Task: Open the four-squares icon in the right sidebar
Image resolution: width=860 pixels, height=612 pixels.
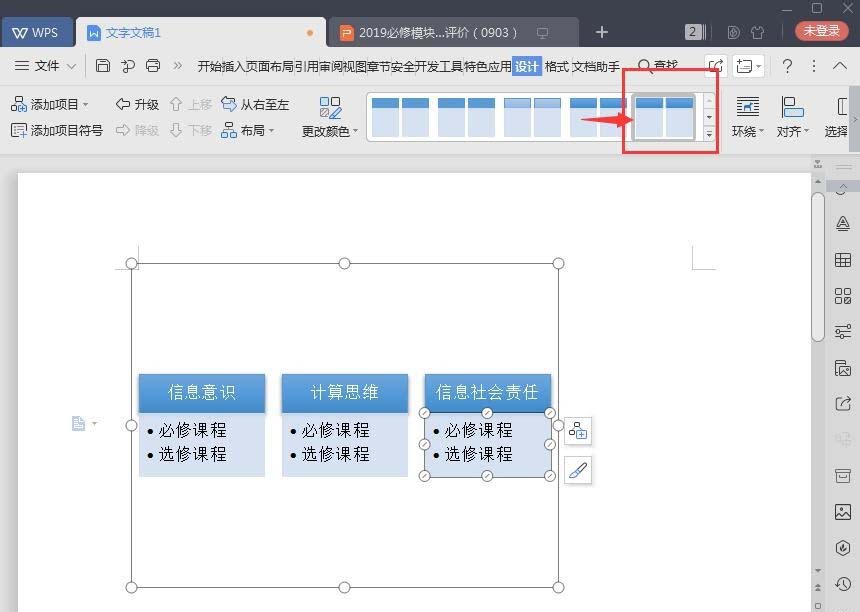Action: [842, 296]
